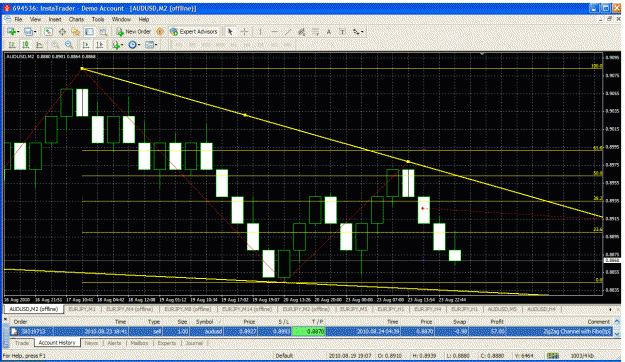The width and height of the screenshot is (625, 362).
Task: Open the chart Templates icon
Action: click(149, 45)
